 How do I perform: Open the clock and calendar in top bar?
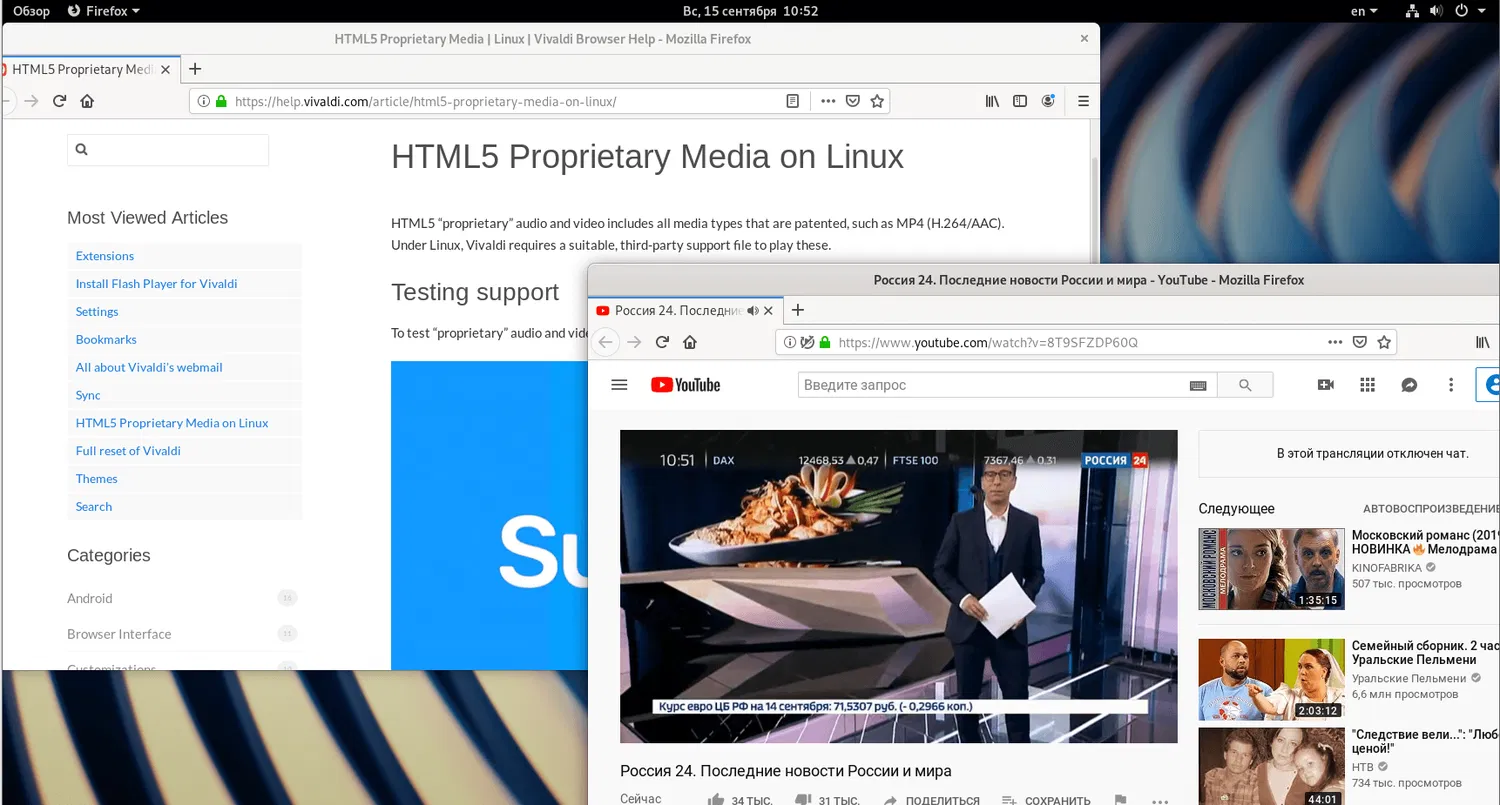[750, 11]
